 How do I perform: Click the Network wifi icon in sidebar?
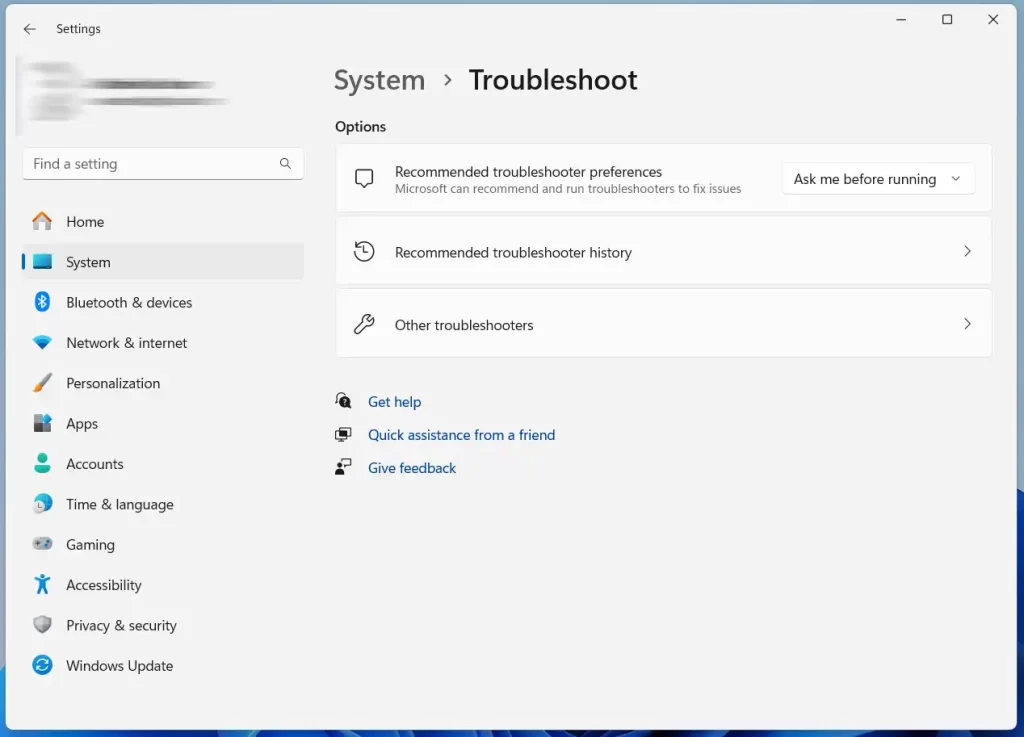coord(42,343)
